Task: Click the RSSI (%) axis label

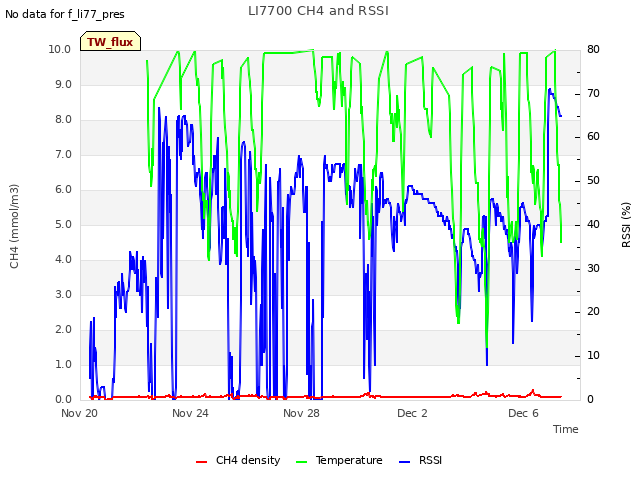Action: tap(626, 225)
